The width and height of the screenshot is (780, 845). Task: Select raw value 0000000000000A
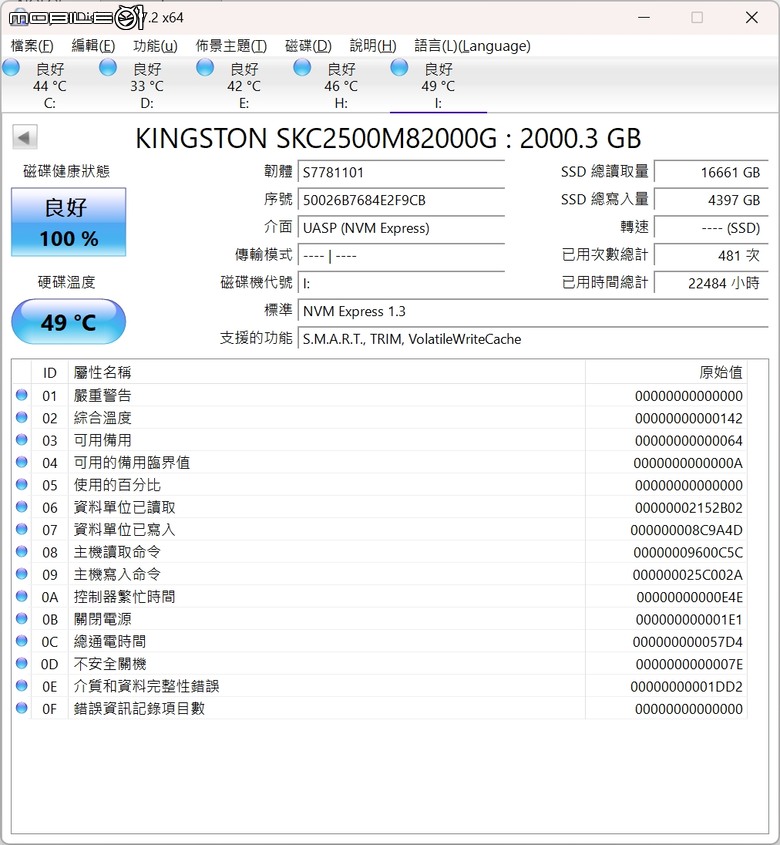click(688, 463)
